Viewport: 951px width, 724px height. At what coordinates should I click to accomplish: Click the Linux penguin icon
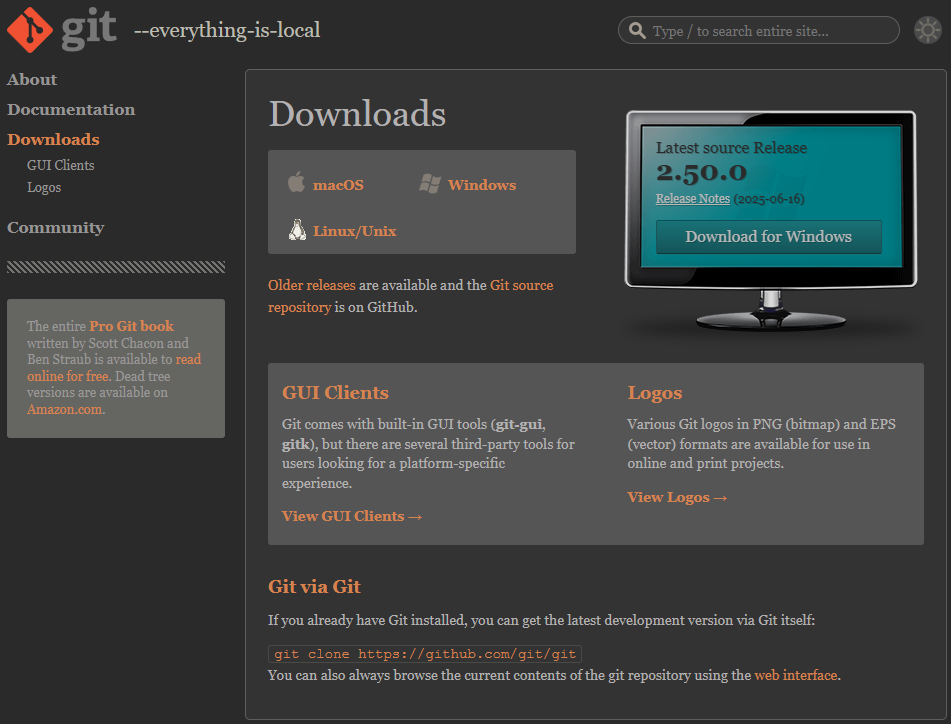point(297,230)
